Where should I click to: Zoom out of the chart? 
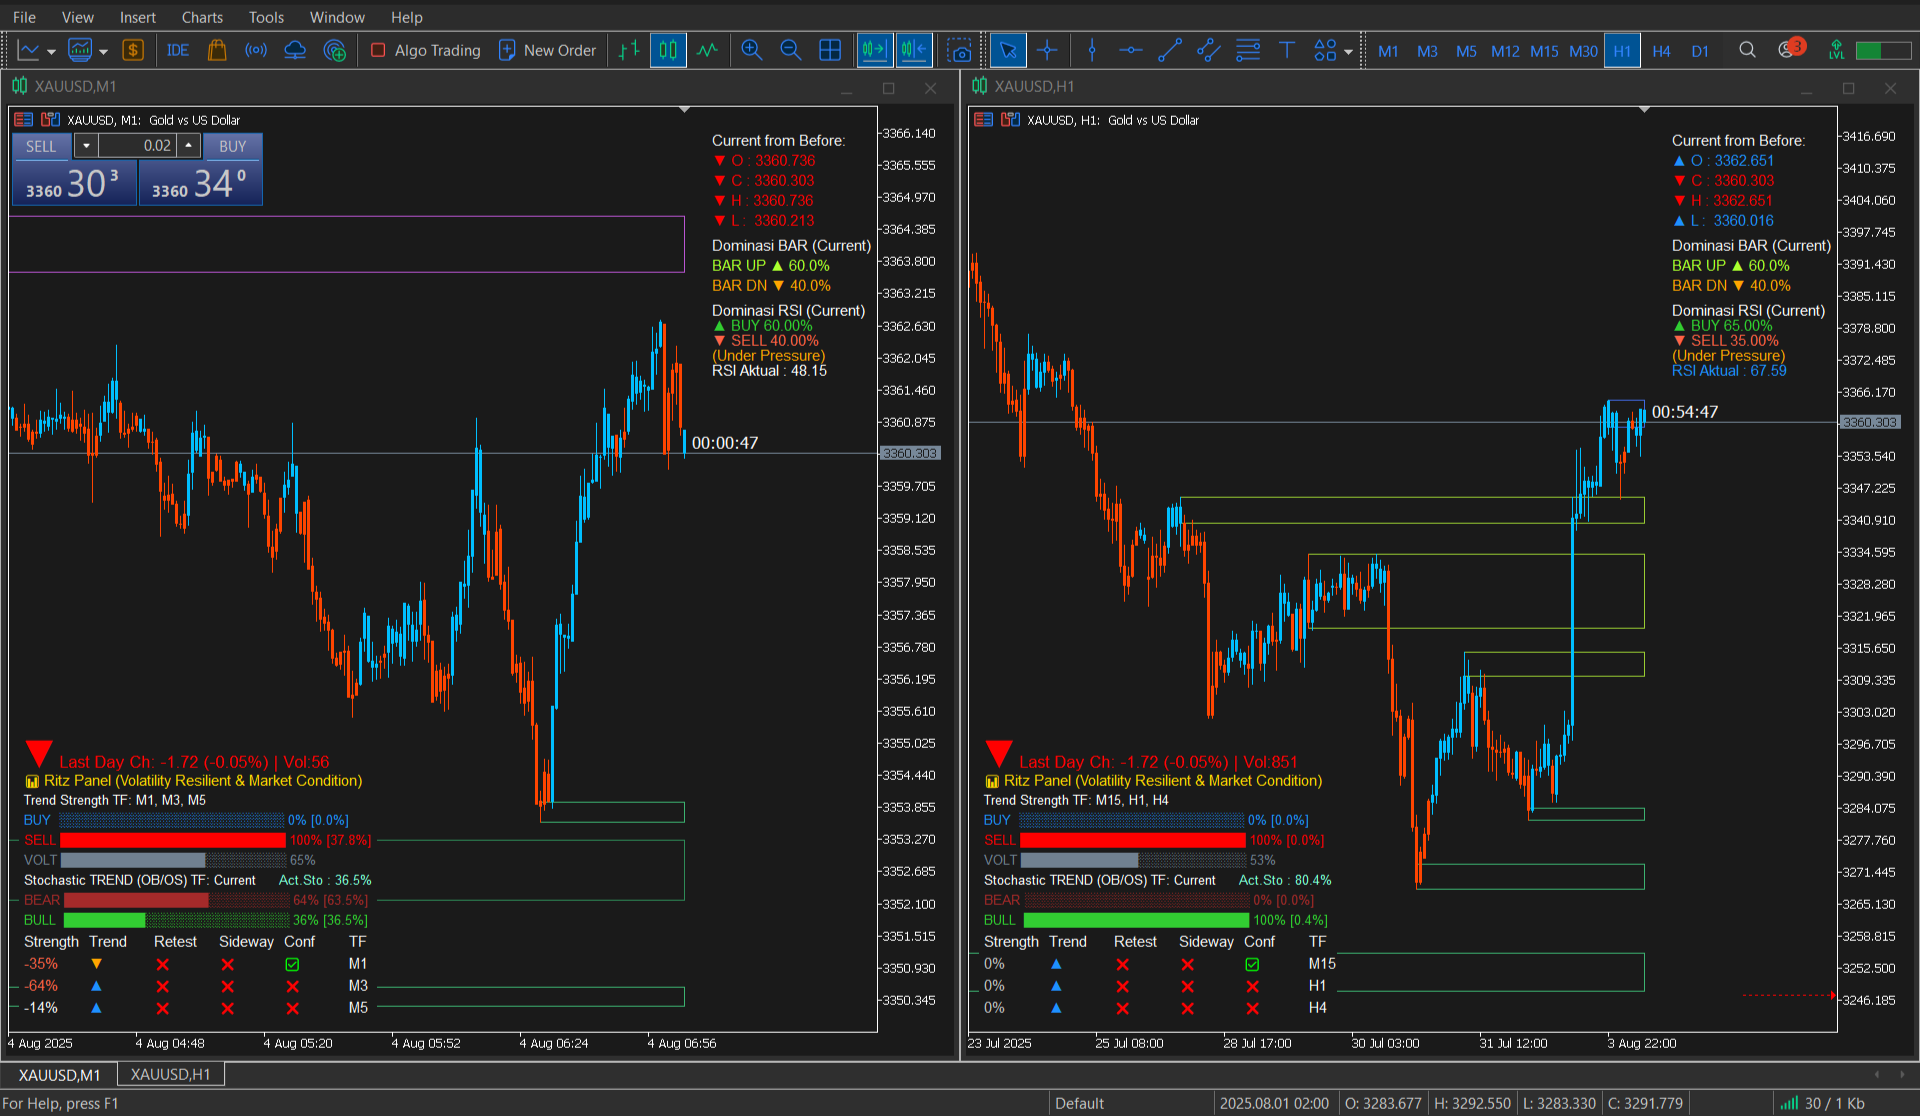coord(791,50)
